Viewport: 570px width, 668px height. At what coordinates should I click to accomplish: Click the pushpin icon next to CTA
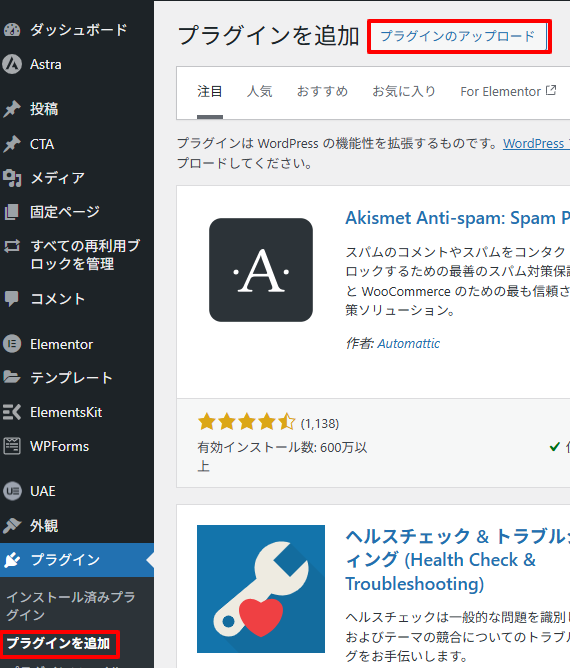coord(12,144)
